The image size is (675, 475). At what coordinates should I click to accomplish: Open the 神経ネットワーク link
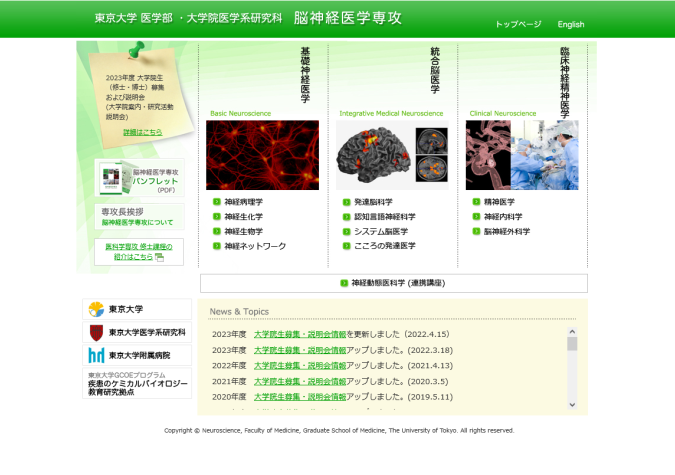(255, 246)
